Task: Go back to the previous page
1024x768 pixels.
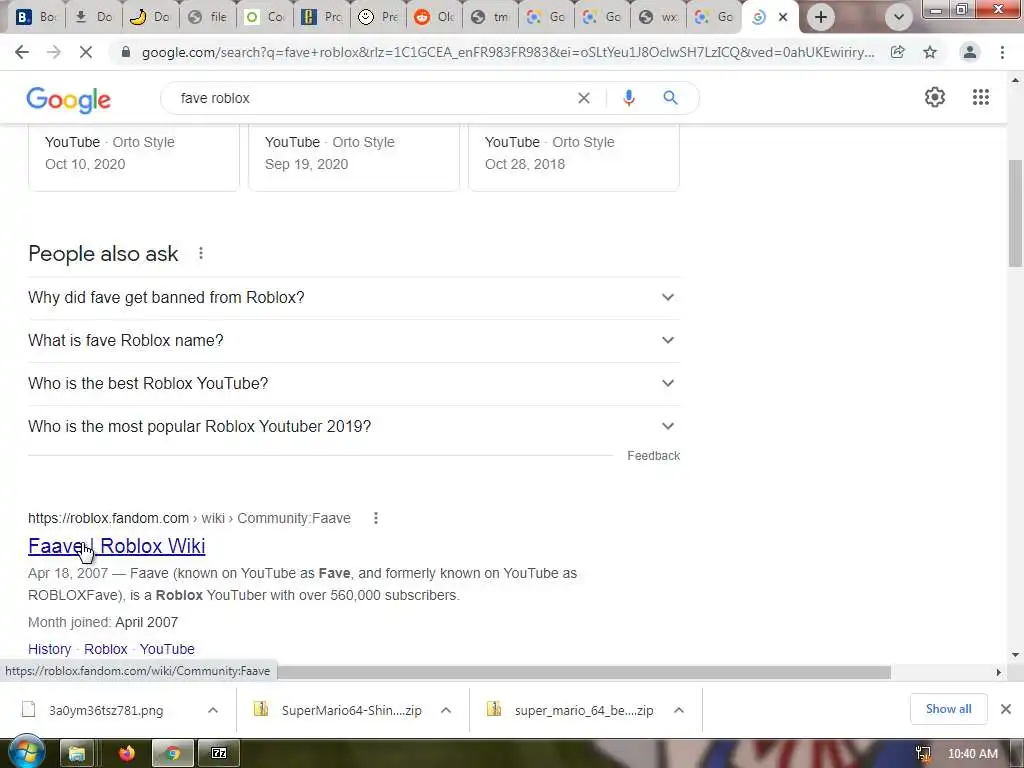Action: click(22, 52)
